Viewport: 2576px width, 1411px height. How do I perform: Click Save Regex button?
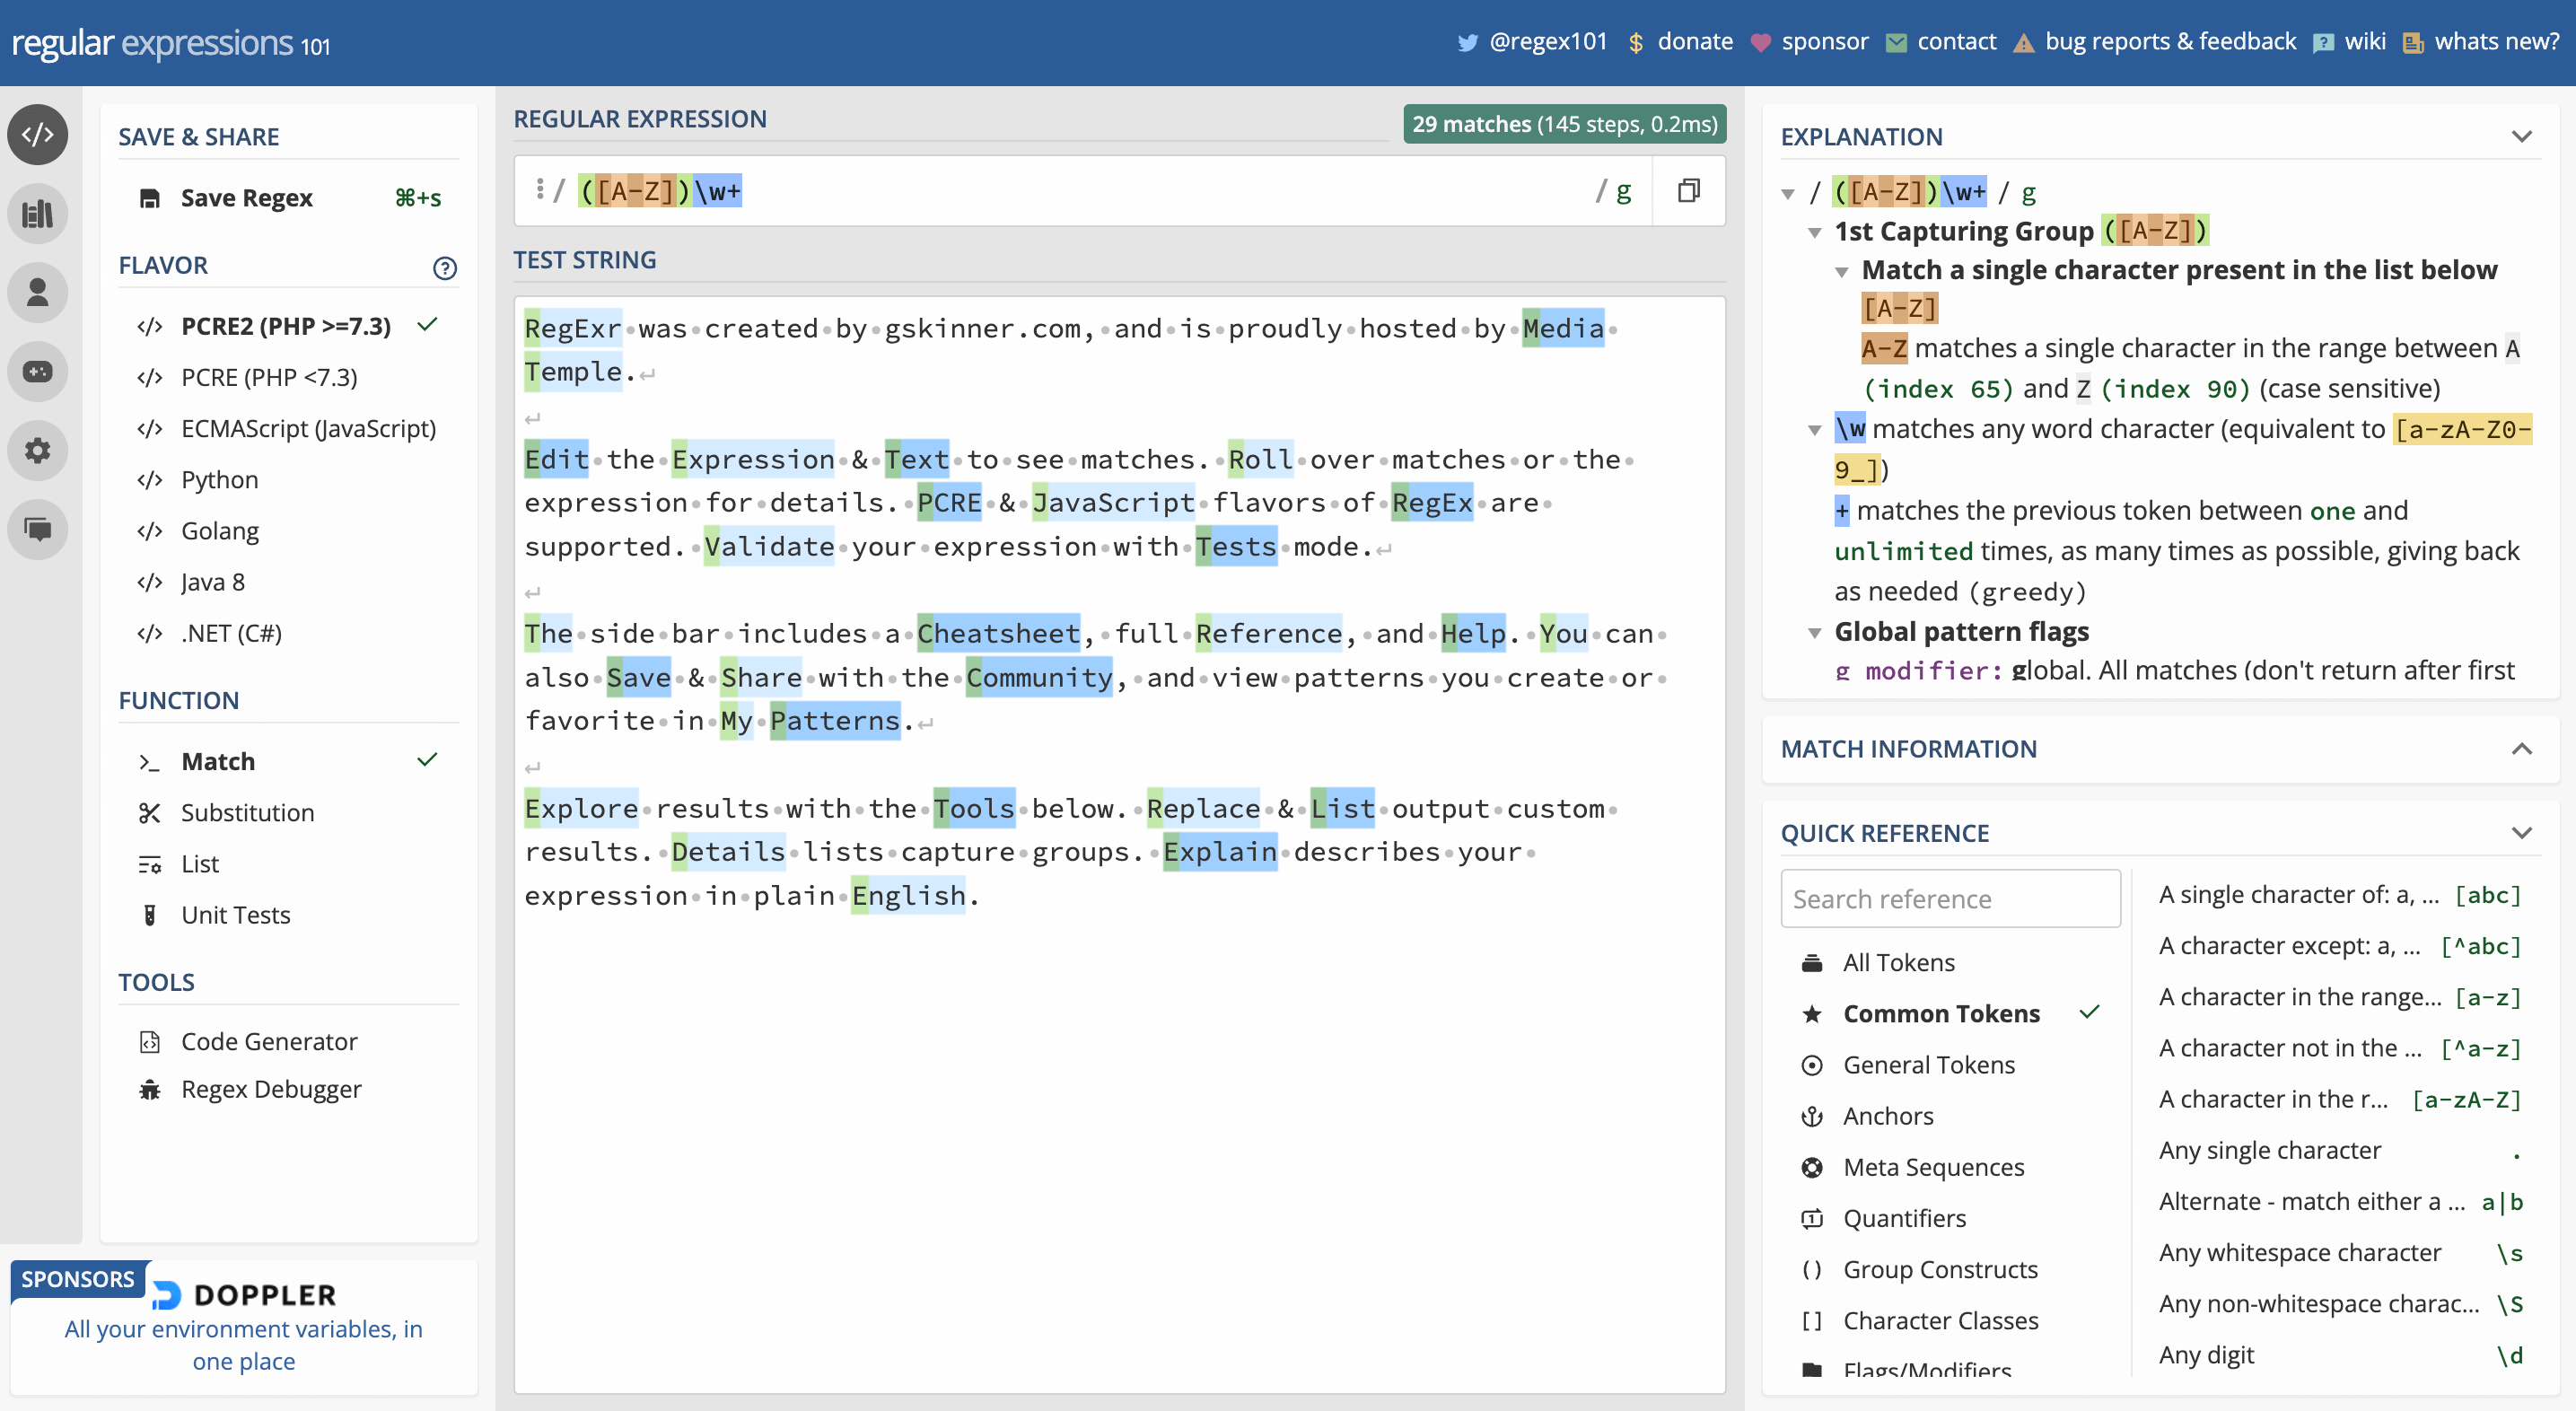point(246,198)
